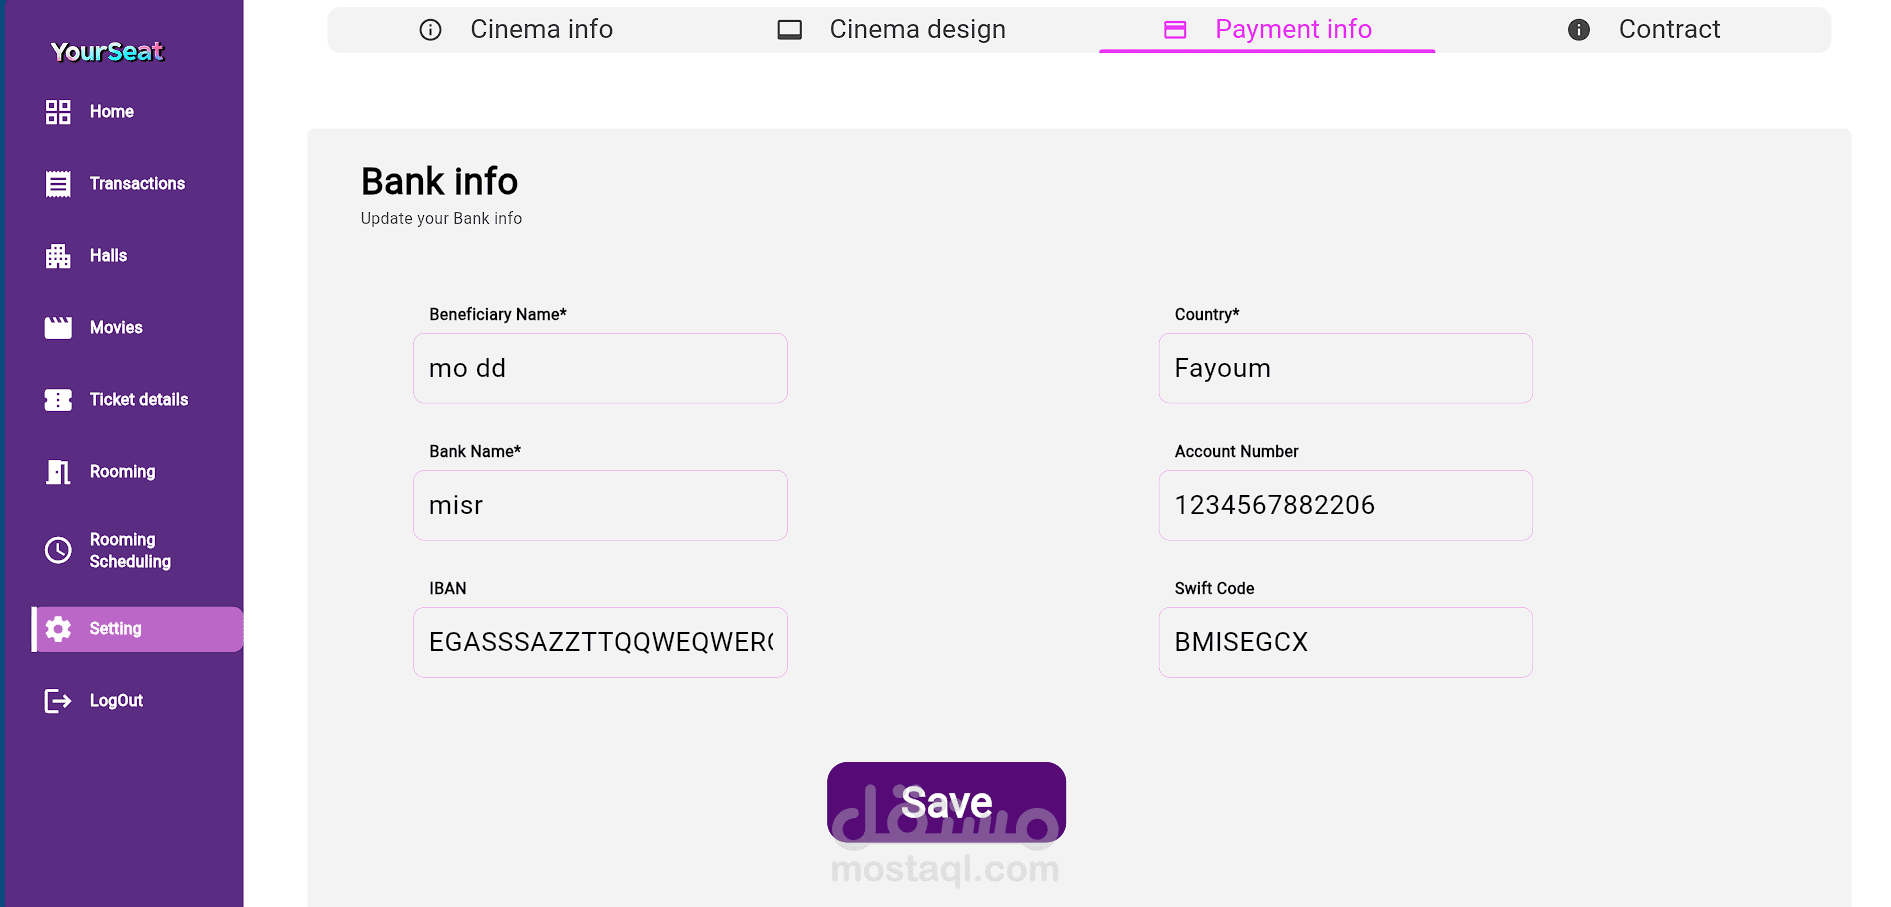Click the Setting gear icon
Screen dimensions: 1891x907
58,629
